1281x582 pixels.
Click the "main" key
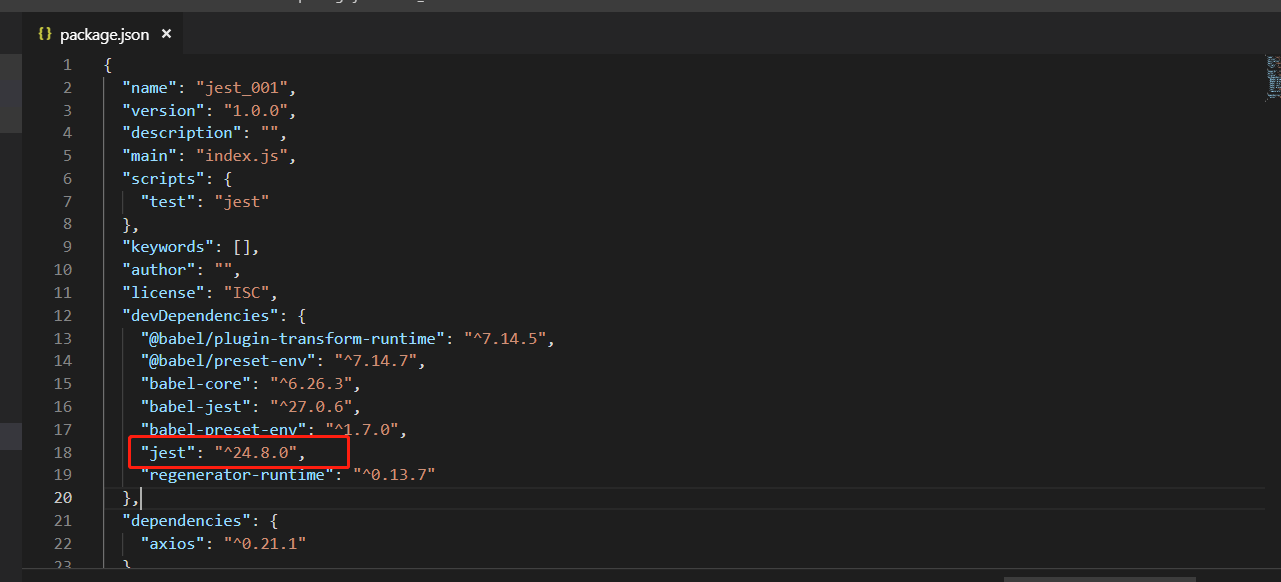tap(150, 156)
